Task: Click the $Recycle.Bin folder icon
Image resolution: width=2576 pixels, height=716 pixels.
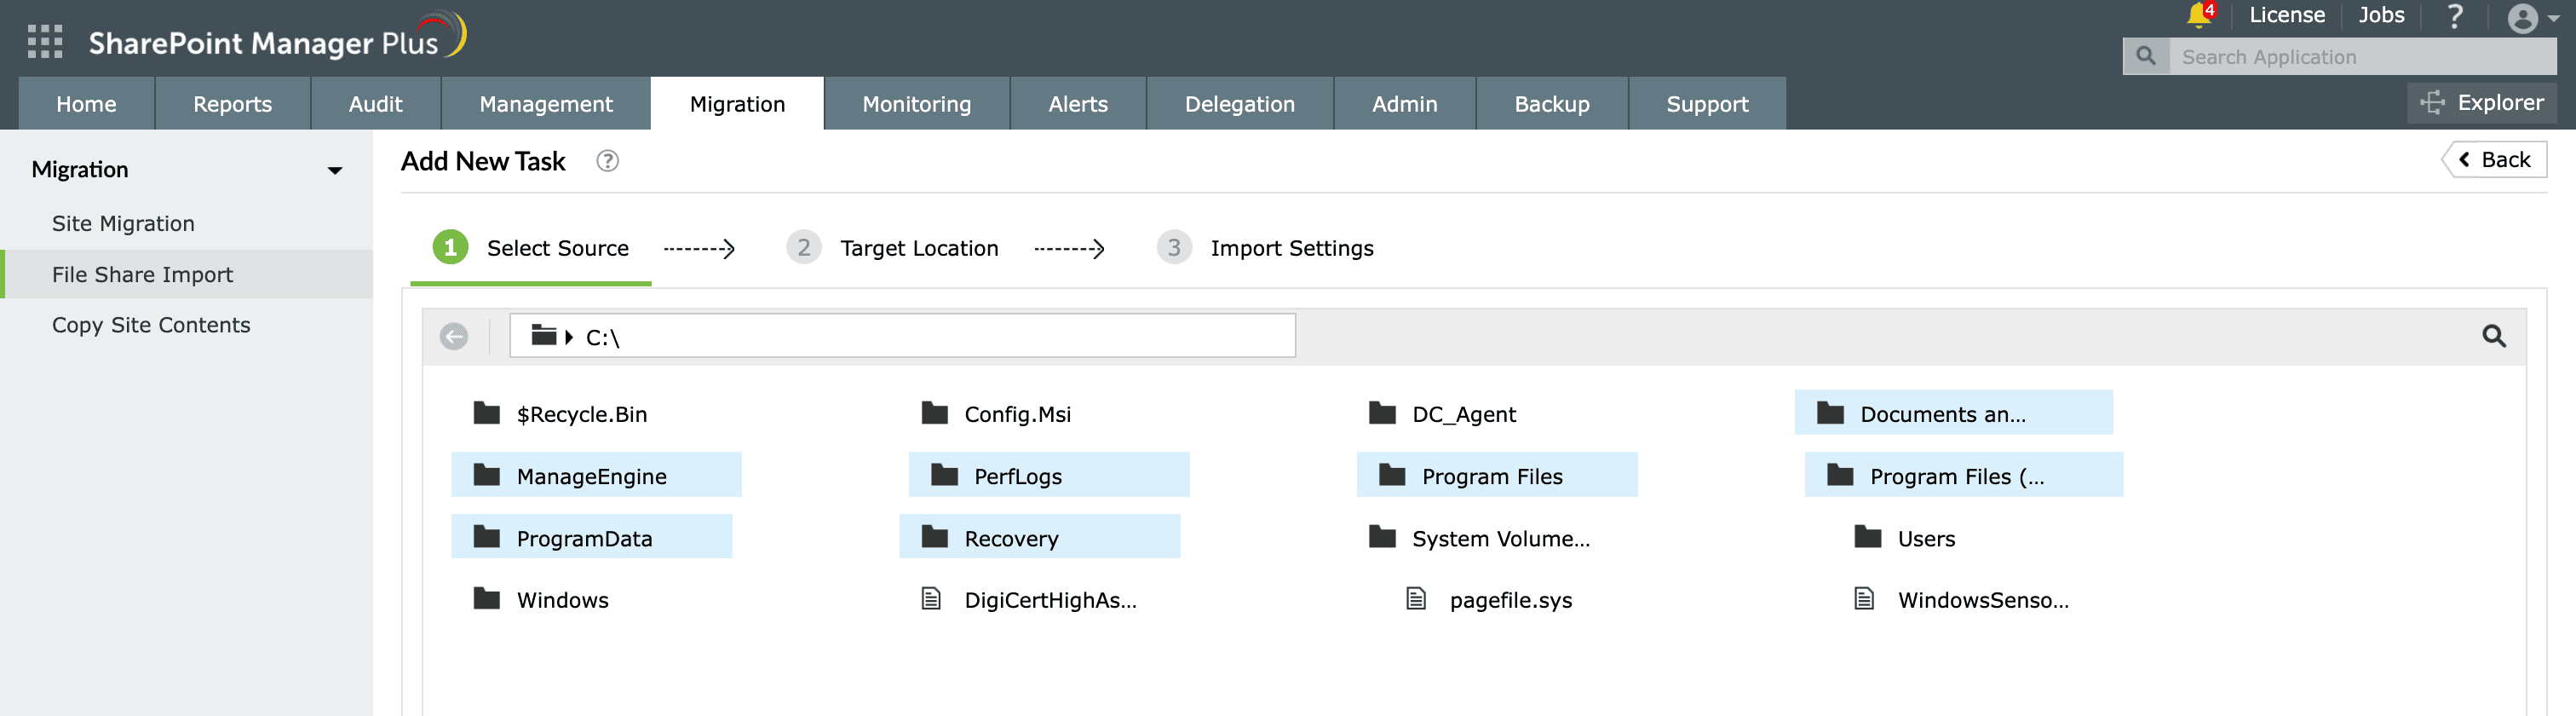Action: point(486,412)
